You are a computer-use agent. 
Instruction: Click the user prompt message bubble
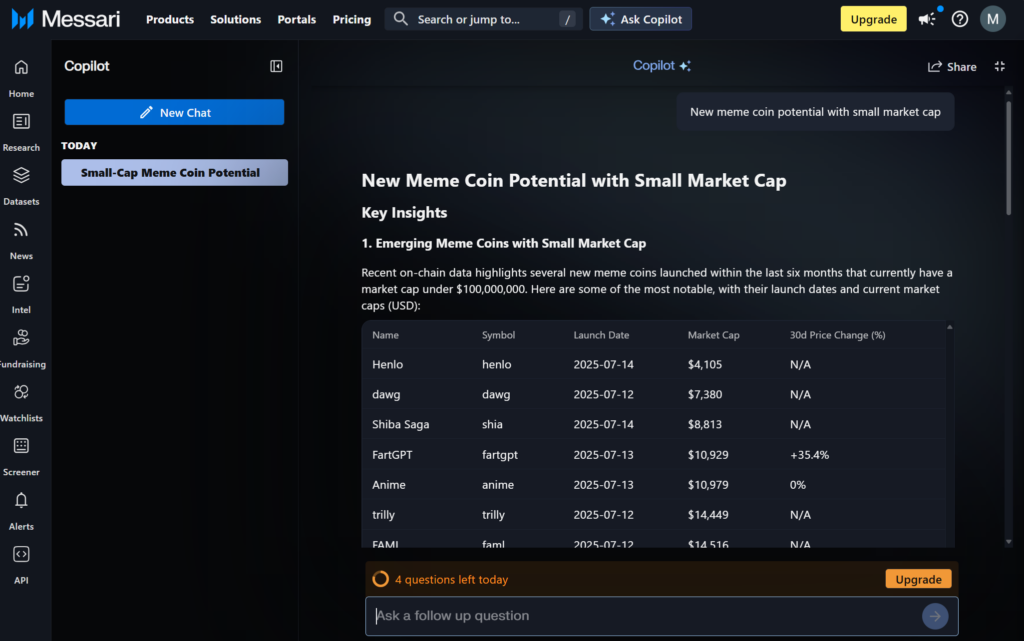(815, 112)
